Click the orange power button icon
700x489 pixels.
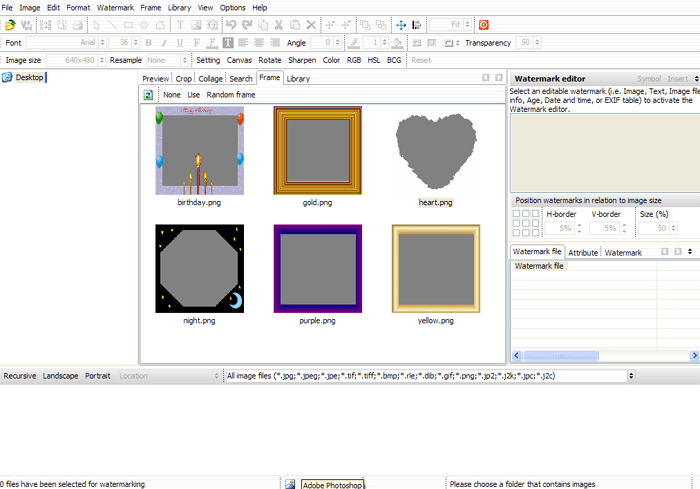483,25
